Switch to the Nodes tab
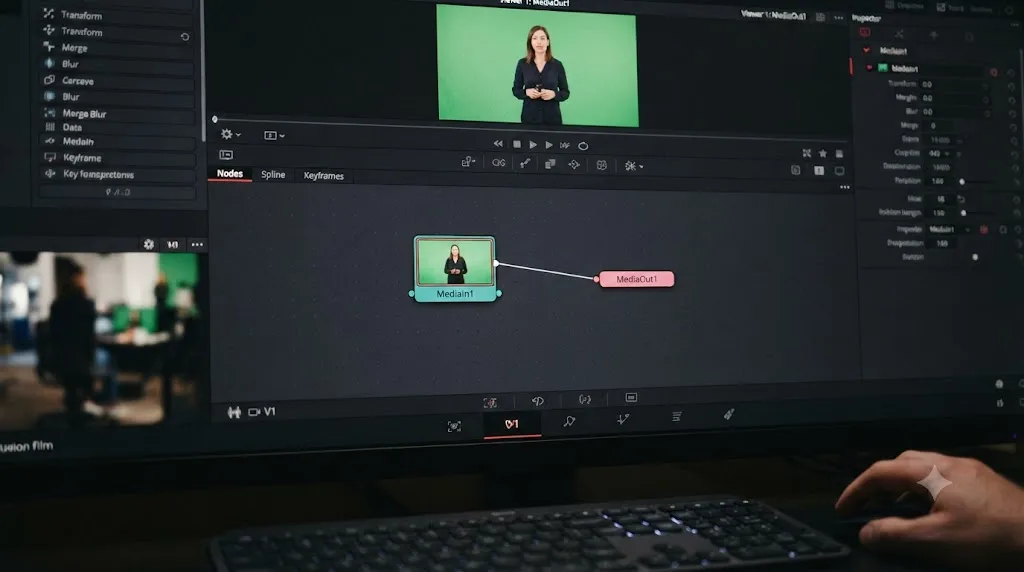Image resolution: width=1024 pixels, height=572 pixels. point(229,173)
